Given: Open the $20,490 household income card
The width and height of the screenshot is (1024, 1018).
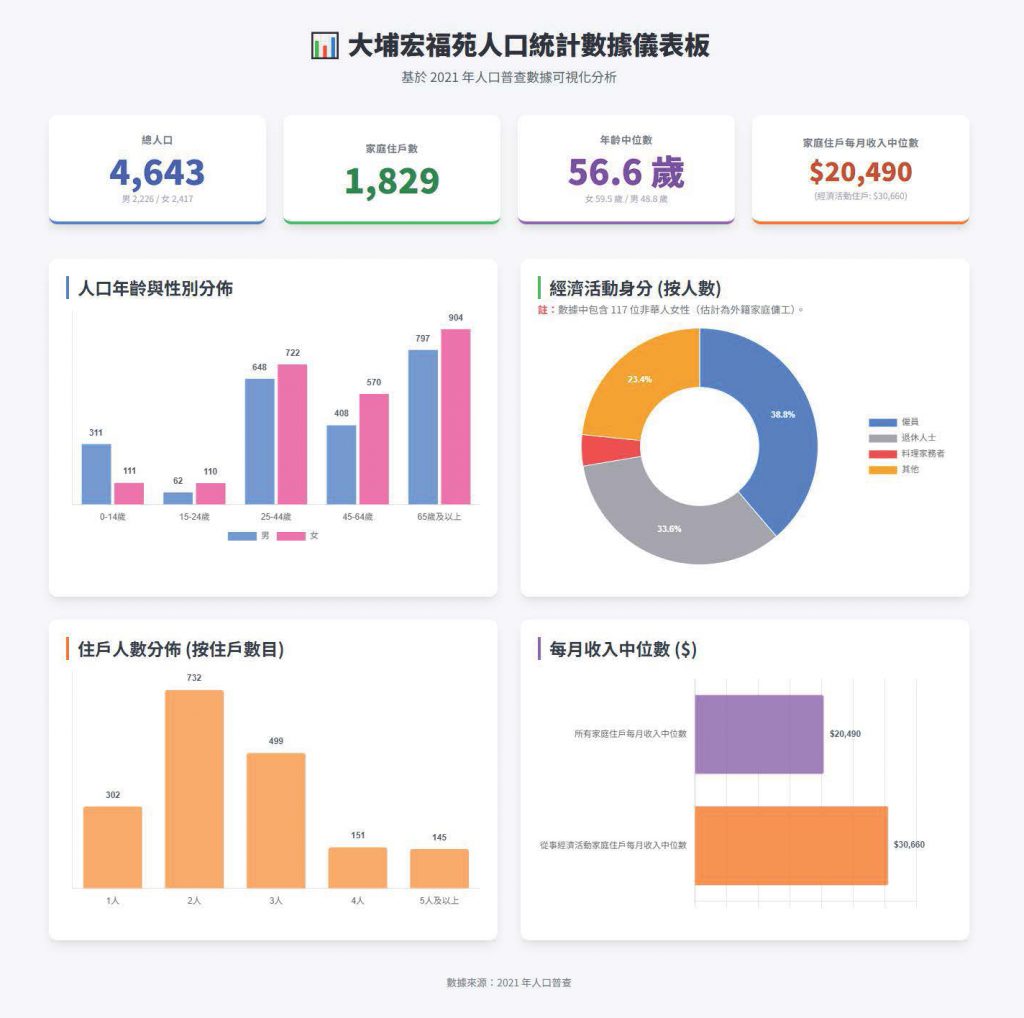Looking at the screenshot, I should pyautogui.click(x=862, y=168).
